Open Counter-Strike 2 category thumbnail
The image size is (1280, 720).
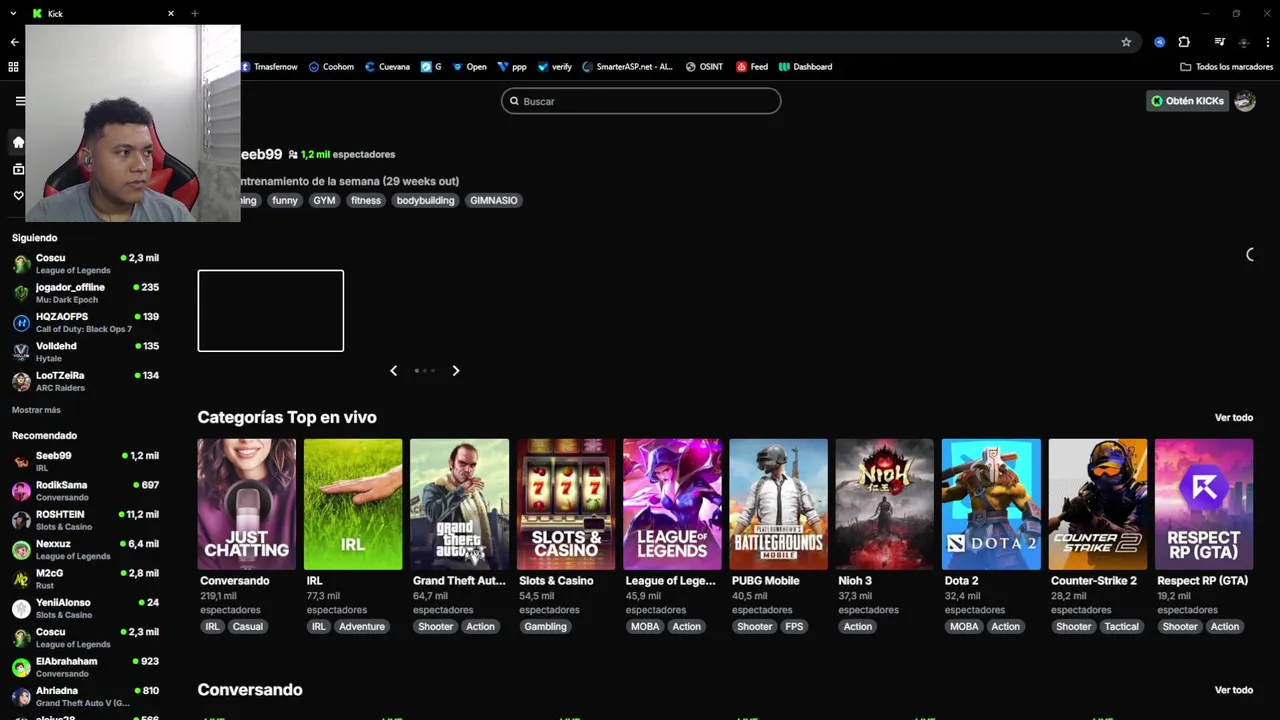click(x=1098, y=504)
